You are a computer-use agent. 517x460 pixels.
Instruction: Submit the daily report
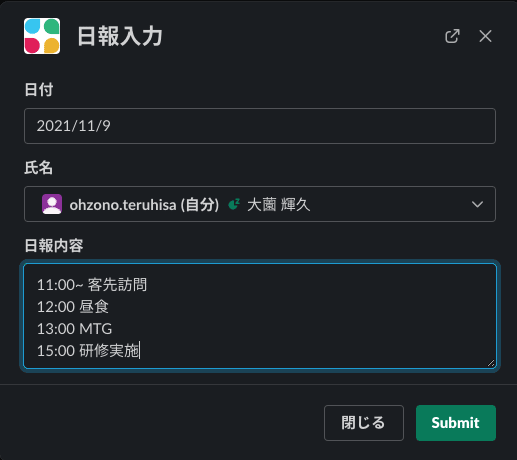click(456, 423)
